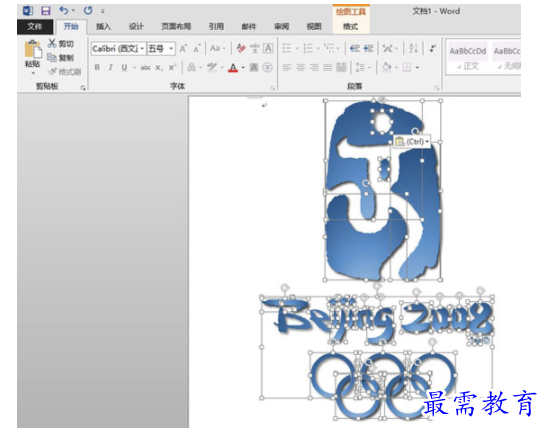Switch to the 引用 (References) tab

point(216,26)
